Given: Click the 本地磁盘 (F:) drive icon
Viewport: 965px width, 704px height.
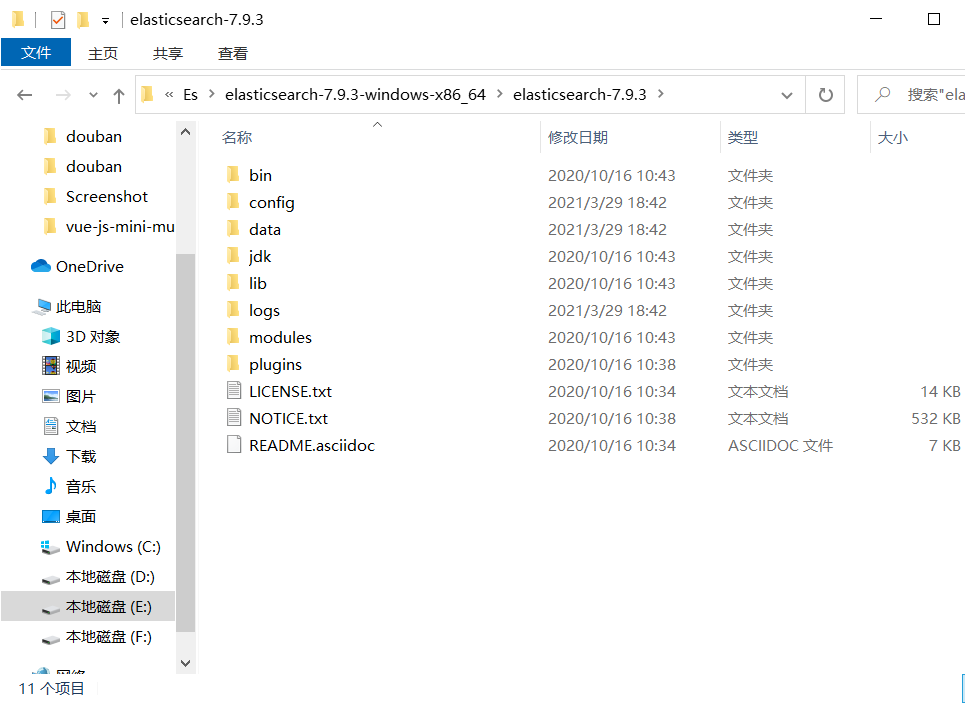Looking at the screenshot, I should pyautogui.click(x=50, y=639).
